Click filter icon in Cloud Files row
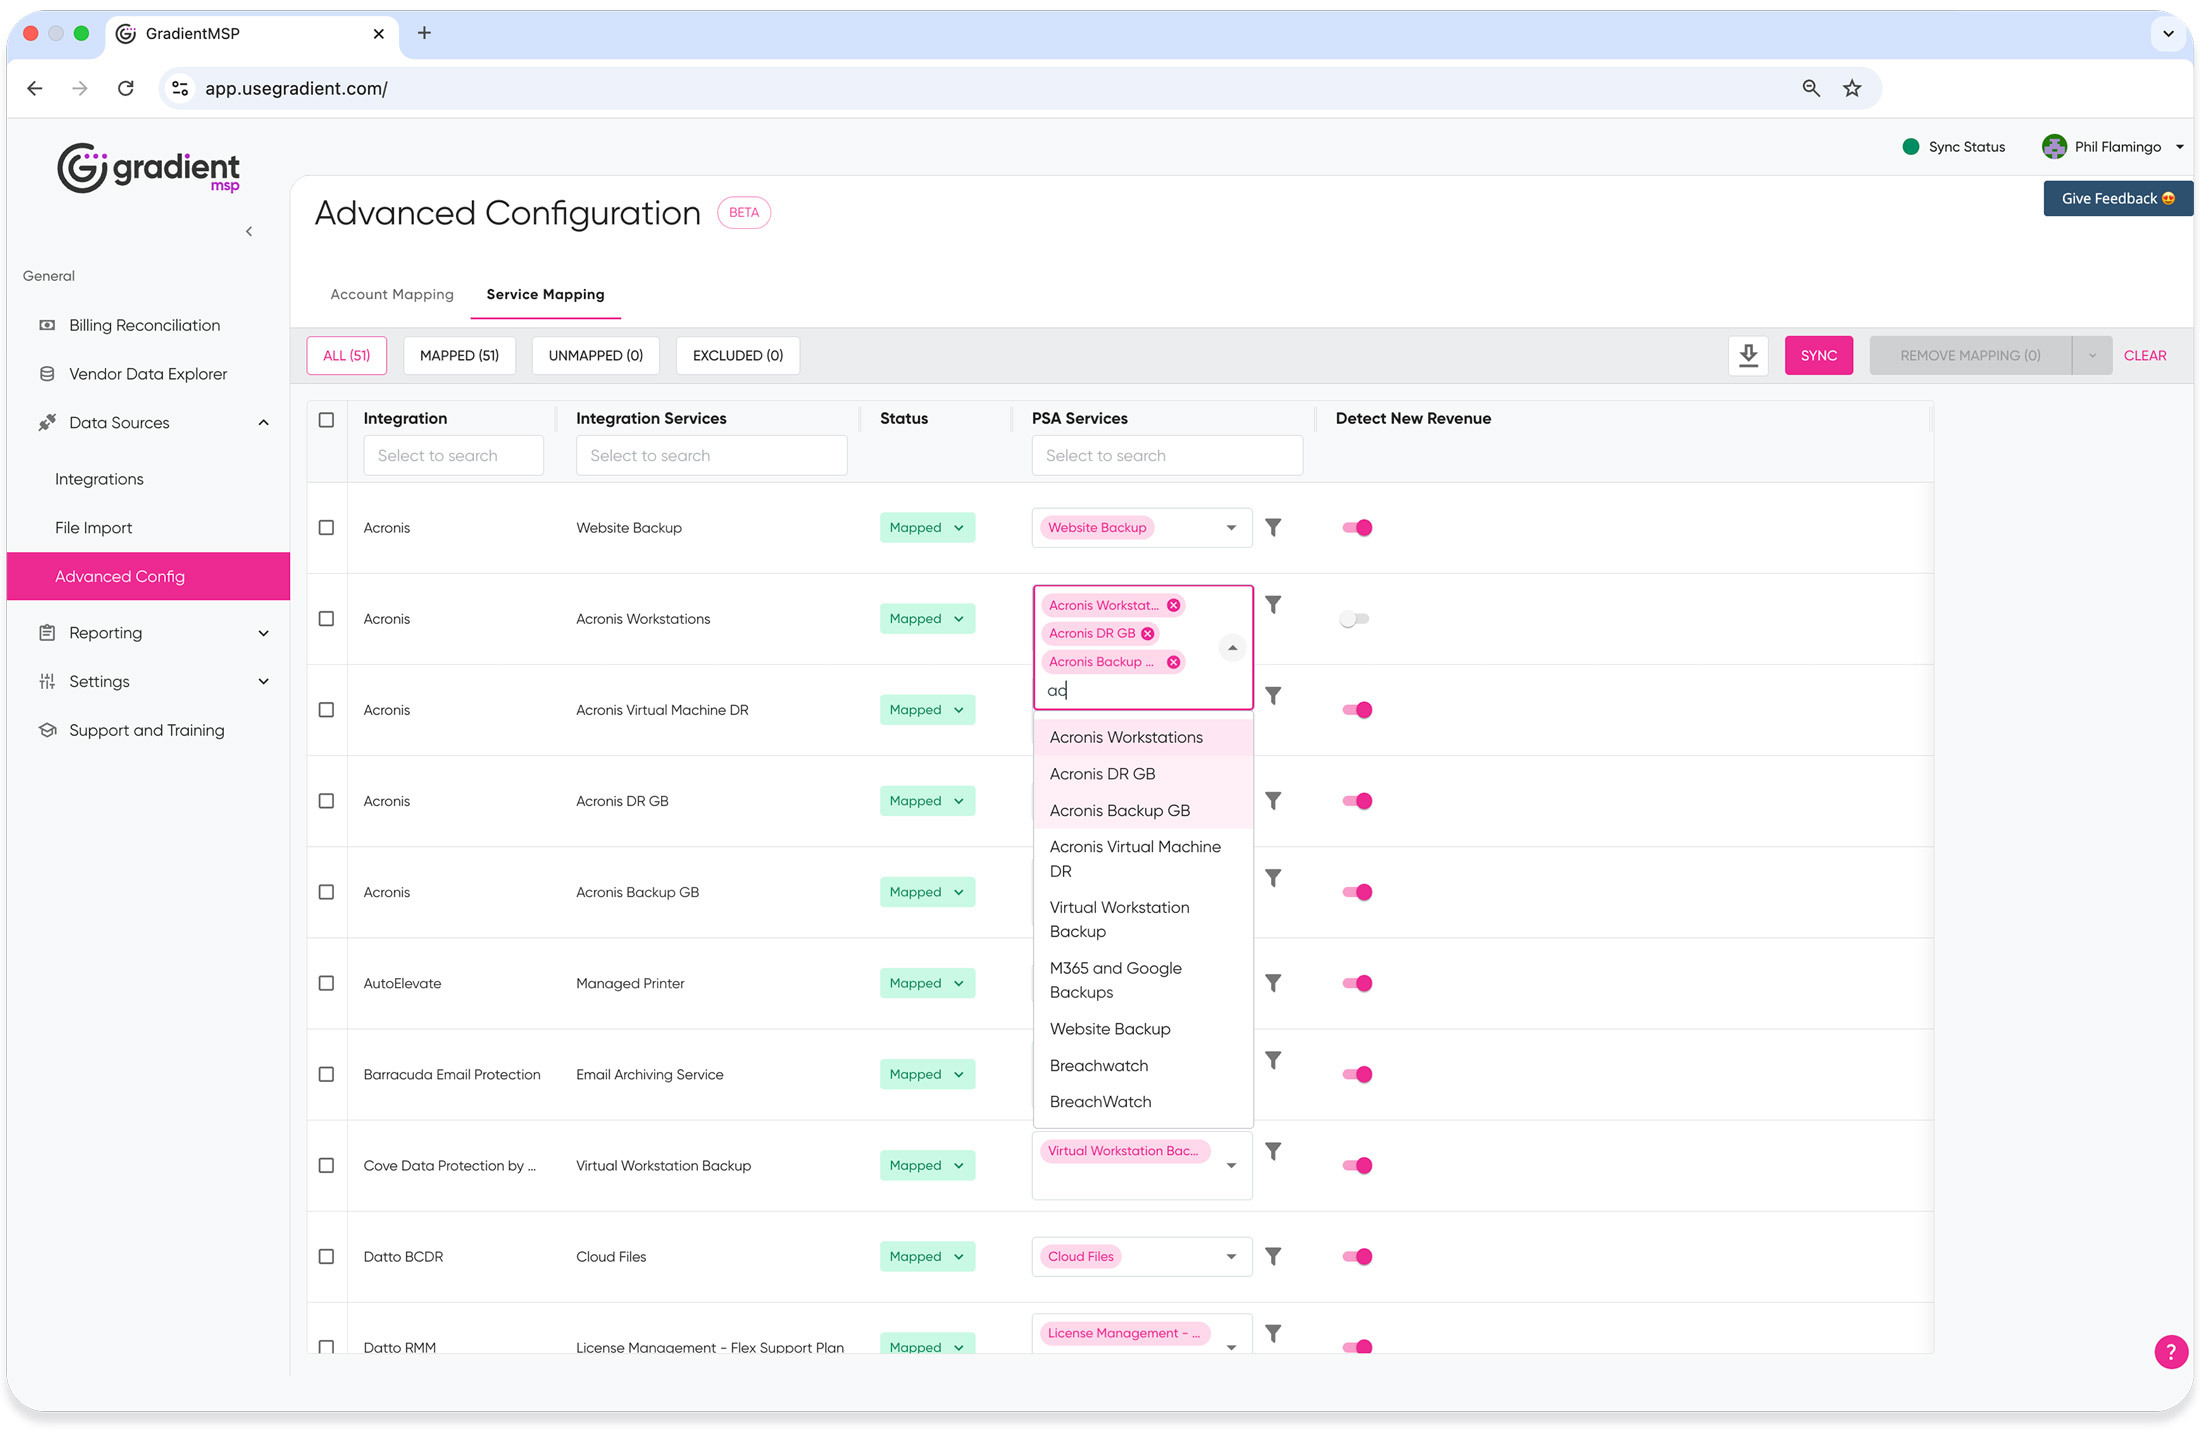The image size is (2200, 1455). [x=1272, y=1256]
